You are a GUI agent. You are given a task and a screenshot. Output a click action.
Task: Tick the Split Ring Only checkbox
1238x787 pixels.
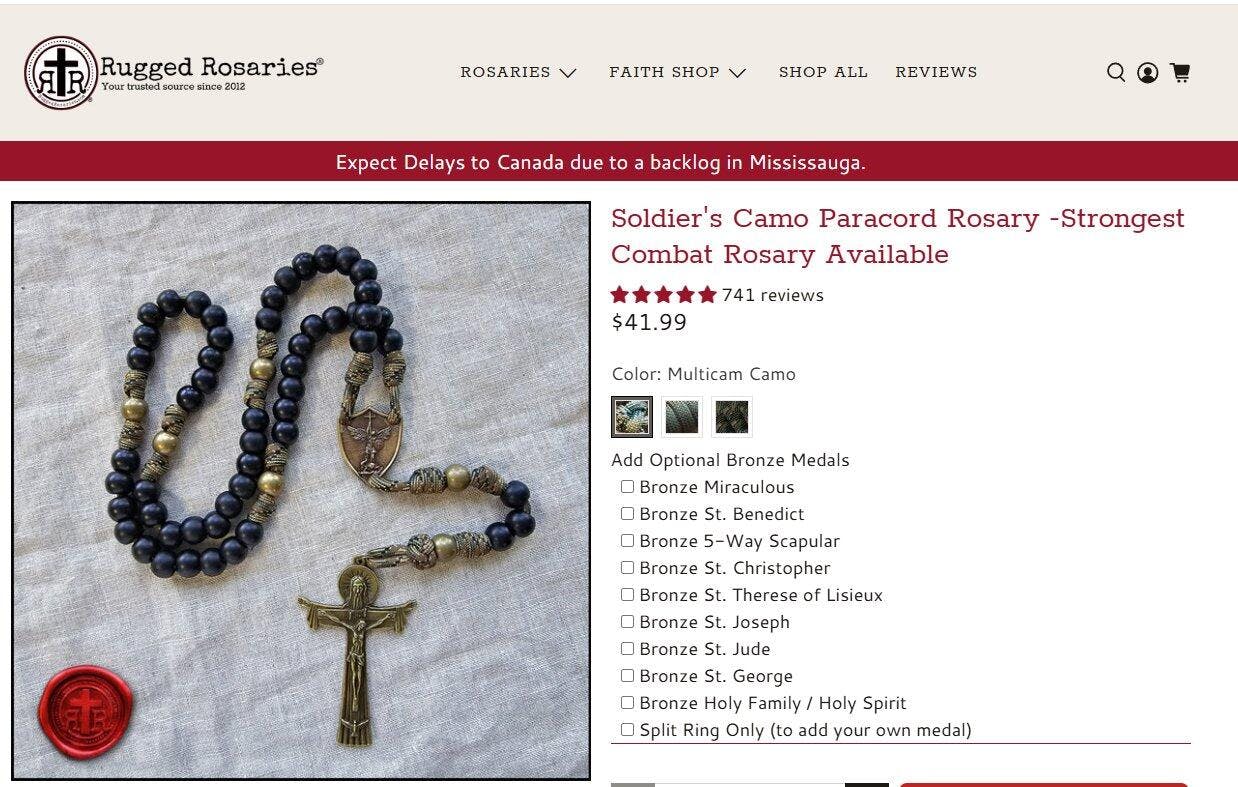(x=627, y=730)
